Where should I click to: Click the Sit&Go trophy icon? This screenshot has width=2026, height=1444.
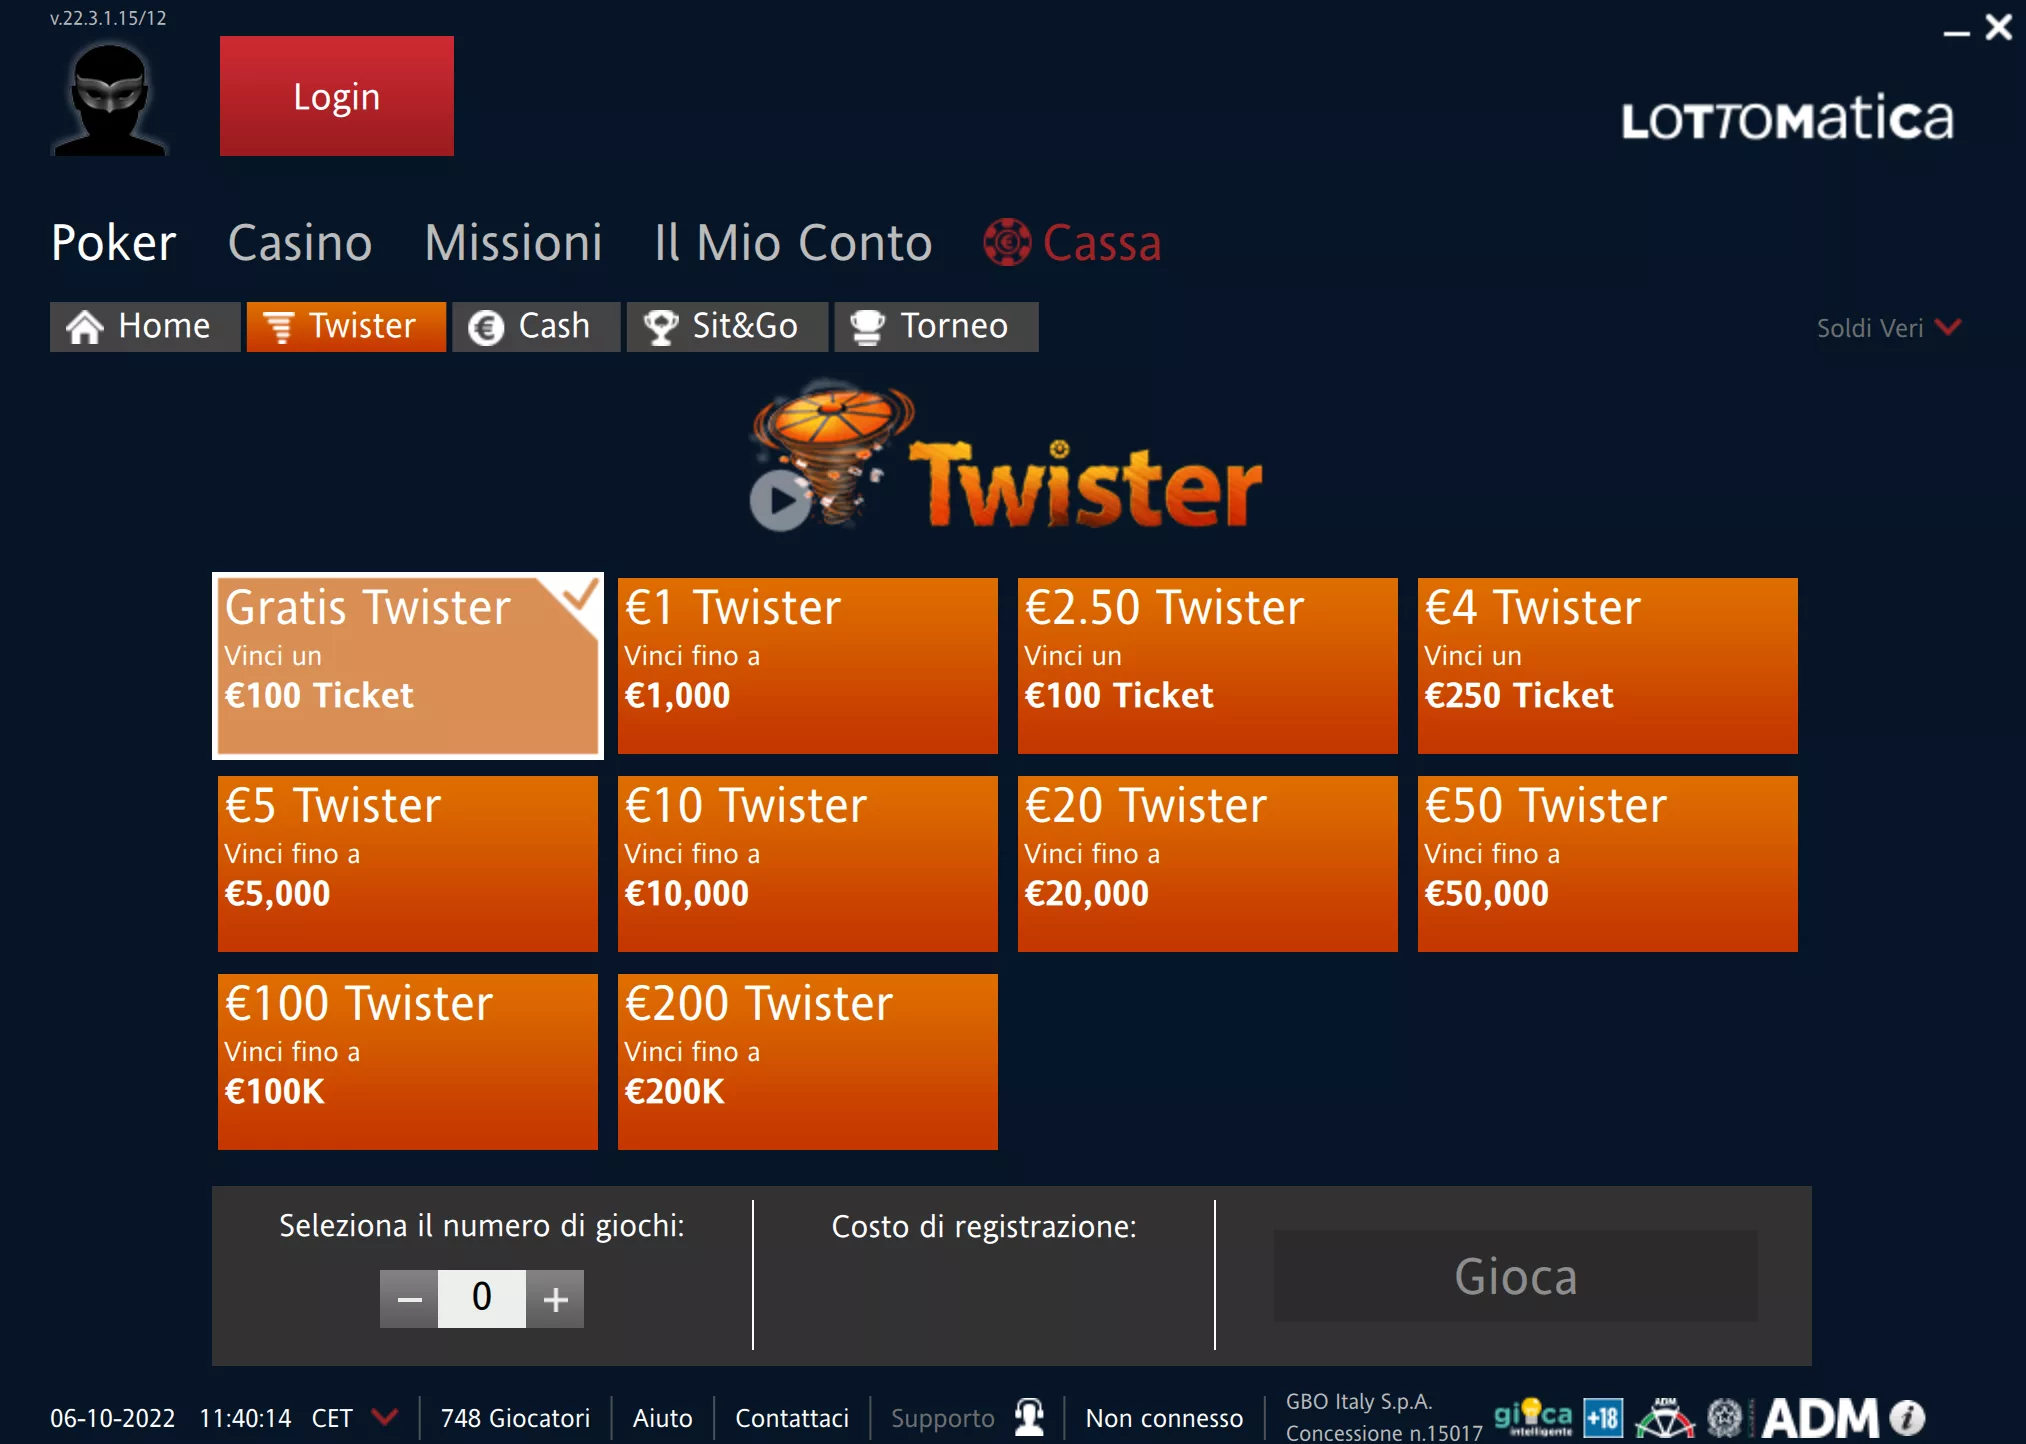click(660, 326)
